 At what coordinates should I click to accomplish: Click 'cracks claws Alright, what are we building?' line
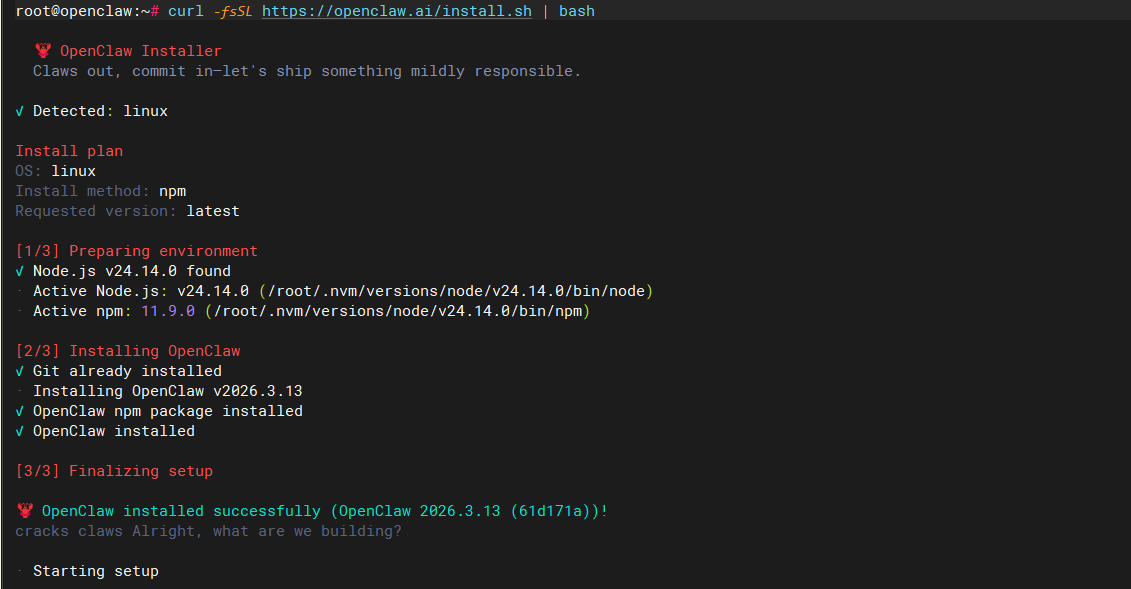[x=208, y=531]
